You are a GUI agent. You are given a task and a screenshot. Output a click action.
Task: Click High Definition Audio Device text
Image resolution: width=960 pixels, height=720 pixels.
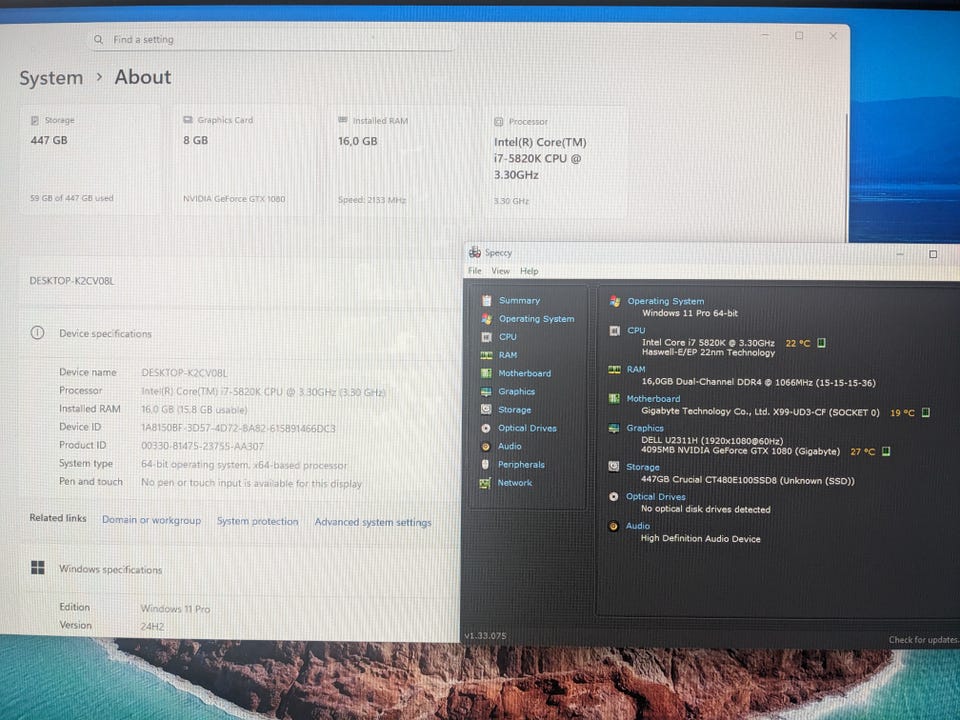(700, 539)
